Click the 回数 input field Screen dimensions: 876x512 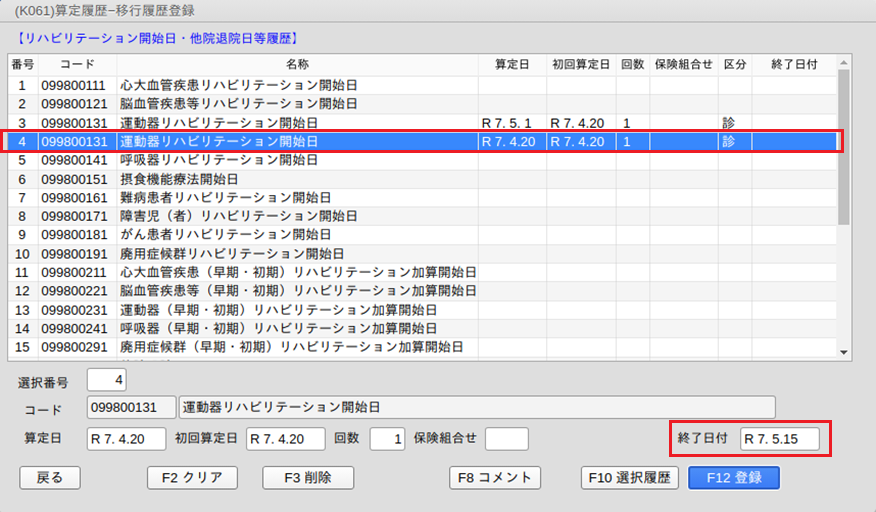[387, 438]
